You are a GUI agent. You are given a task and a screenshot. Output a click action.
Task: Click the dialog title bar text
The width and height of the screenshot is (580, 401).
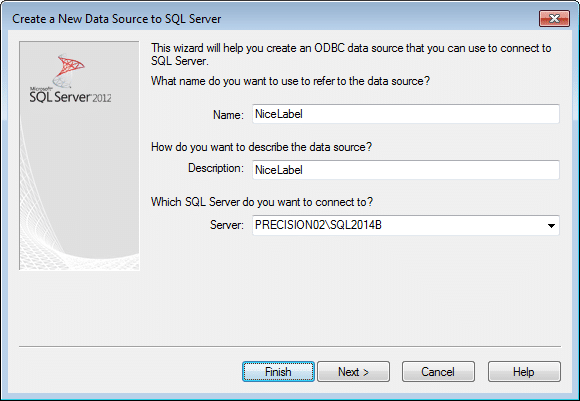click(117, 19)
